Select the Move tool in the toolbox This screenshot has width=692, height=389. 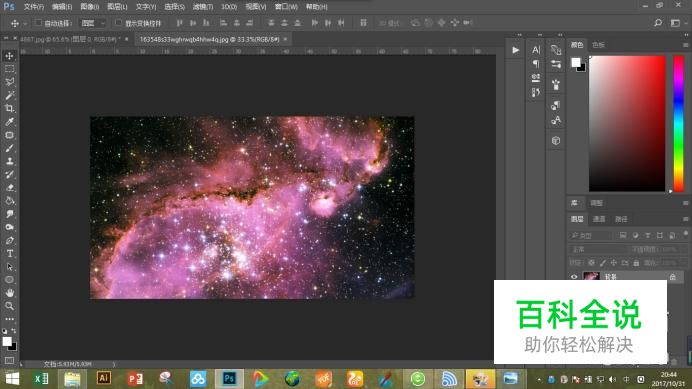[9, 56]
